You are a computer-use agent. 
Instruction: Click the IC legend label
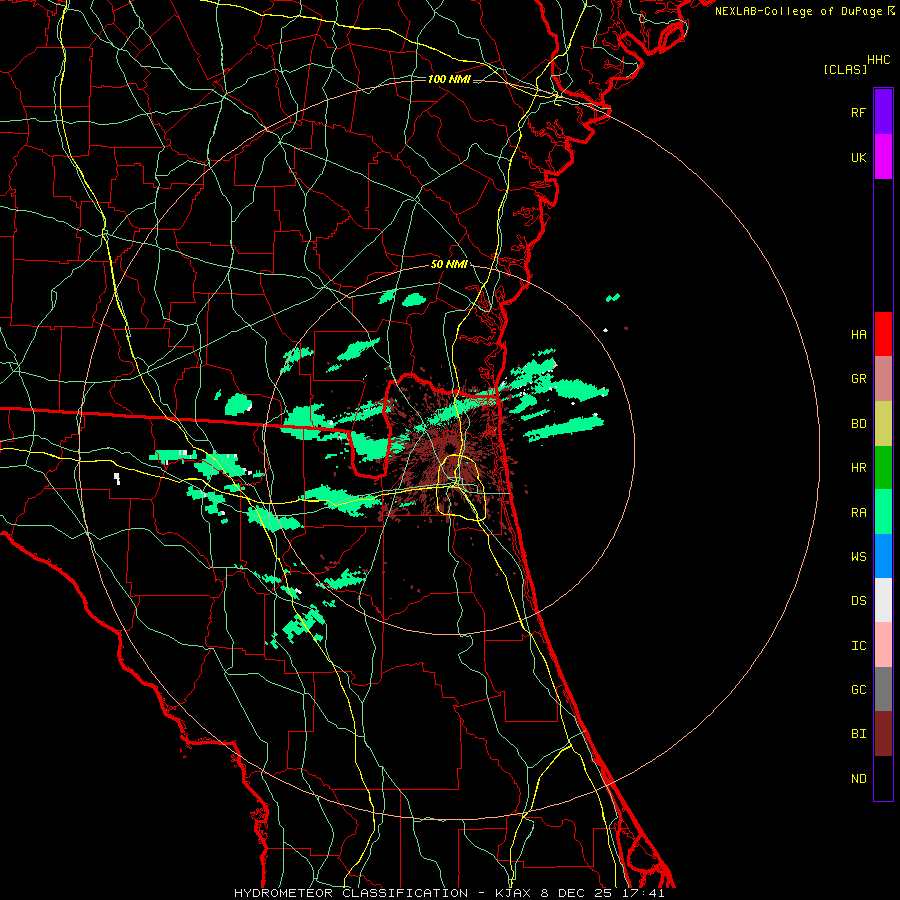coord(859,646)
